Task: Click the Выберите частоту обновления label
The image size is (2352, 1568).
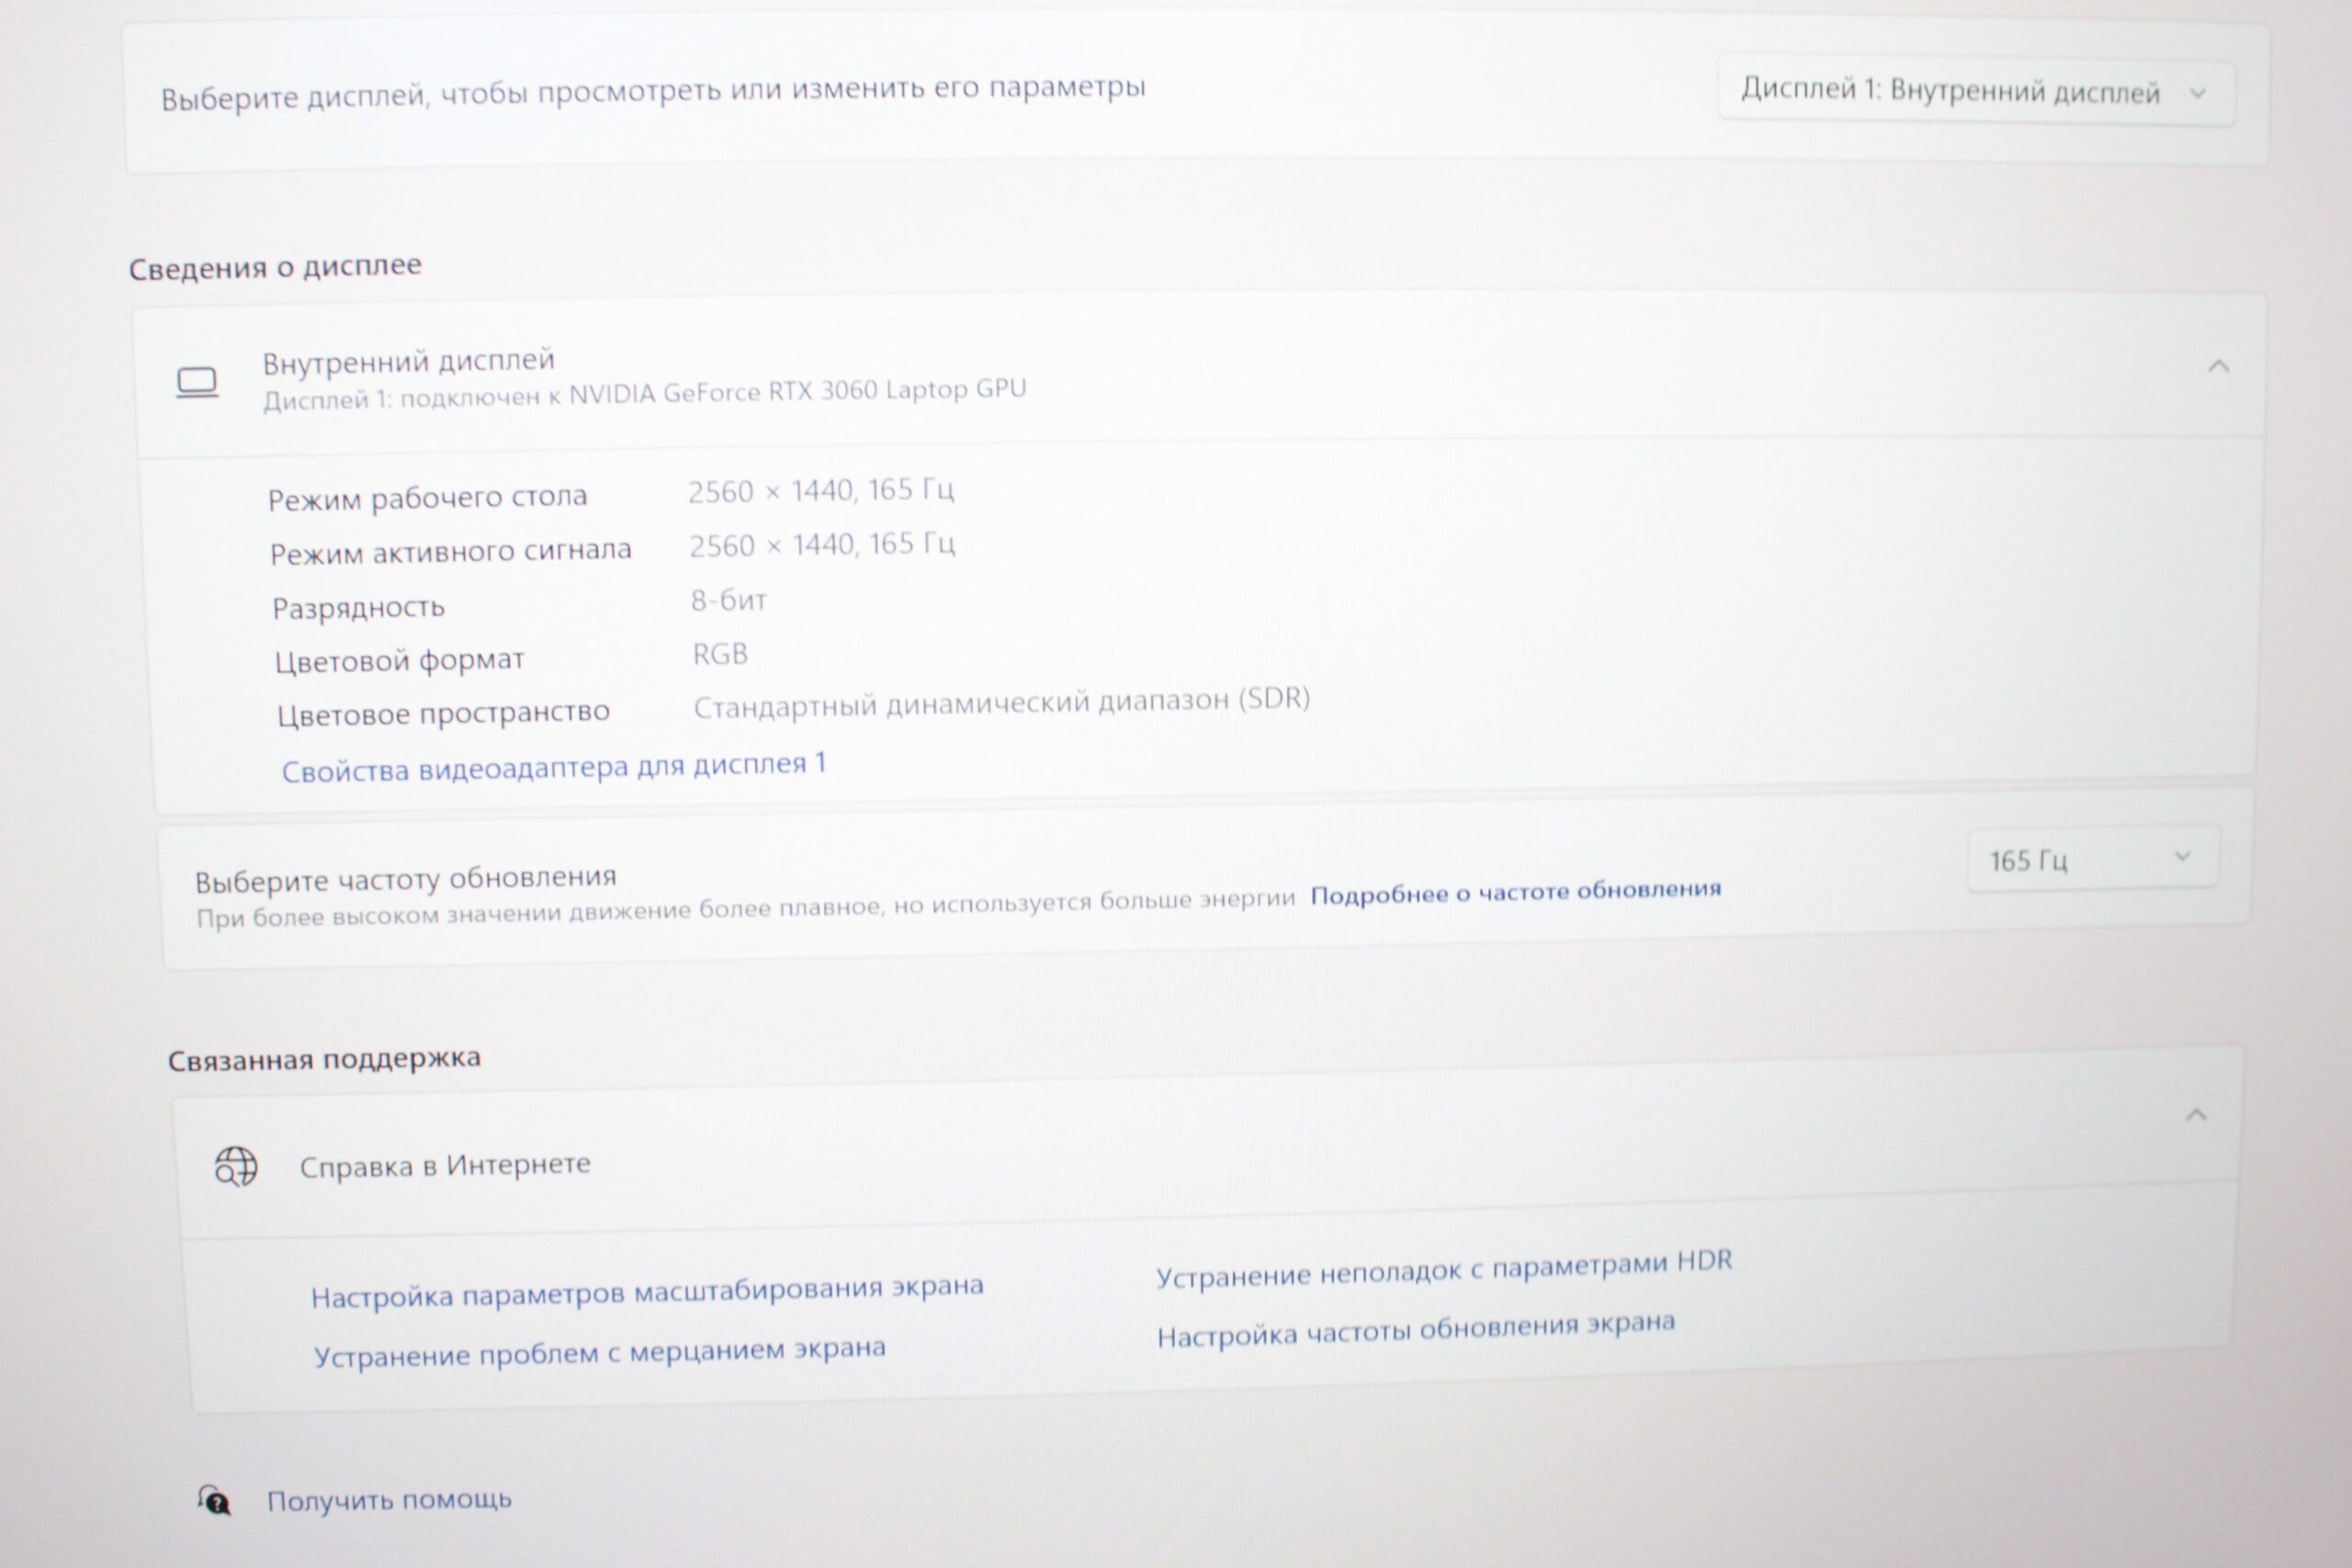Action: (405, 879)
